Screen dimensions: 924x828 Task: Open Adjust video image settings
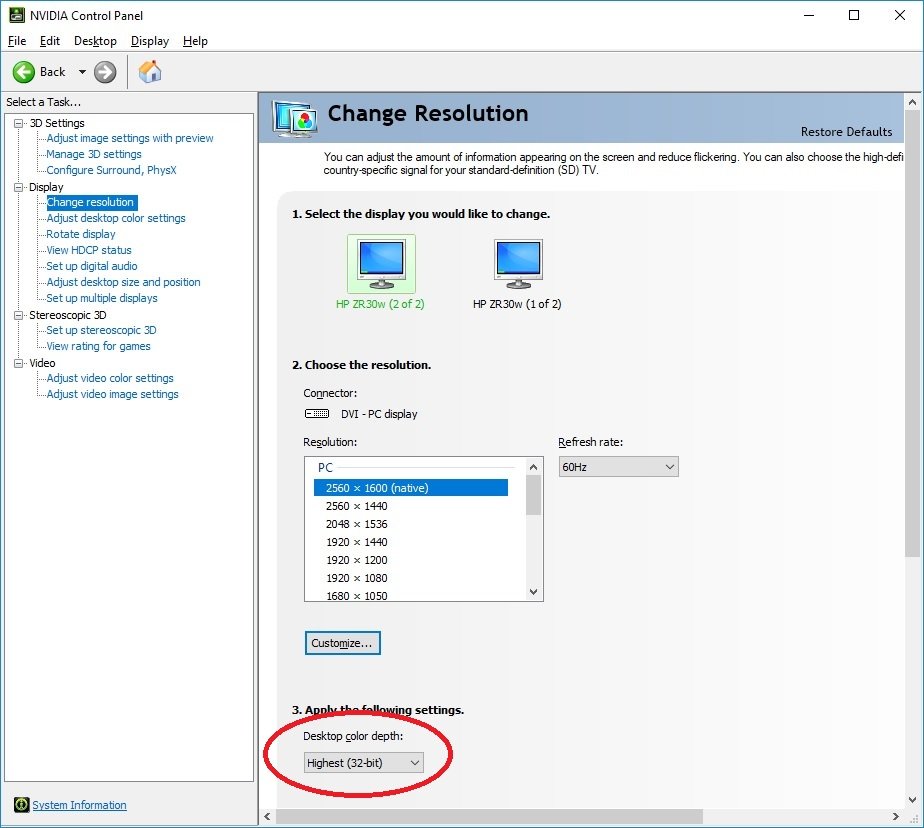tap(112, 394)
